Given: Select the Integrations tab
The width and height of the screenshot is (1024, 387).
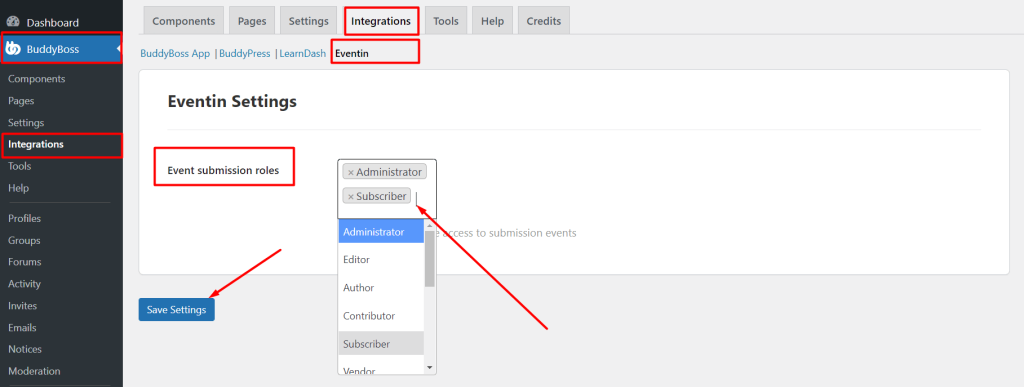Looking at the screenshot, I should (381, 21).
